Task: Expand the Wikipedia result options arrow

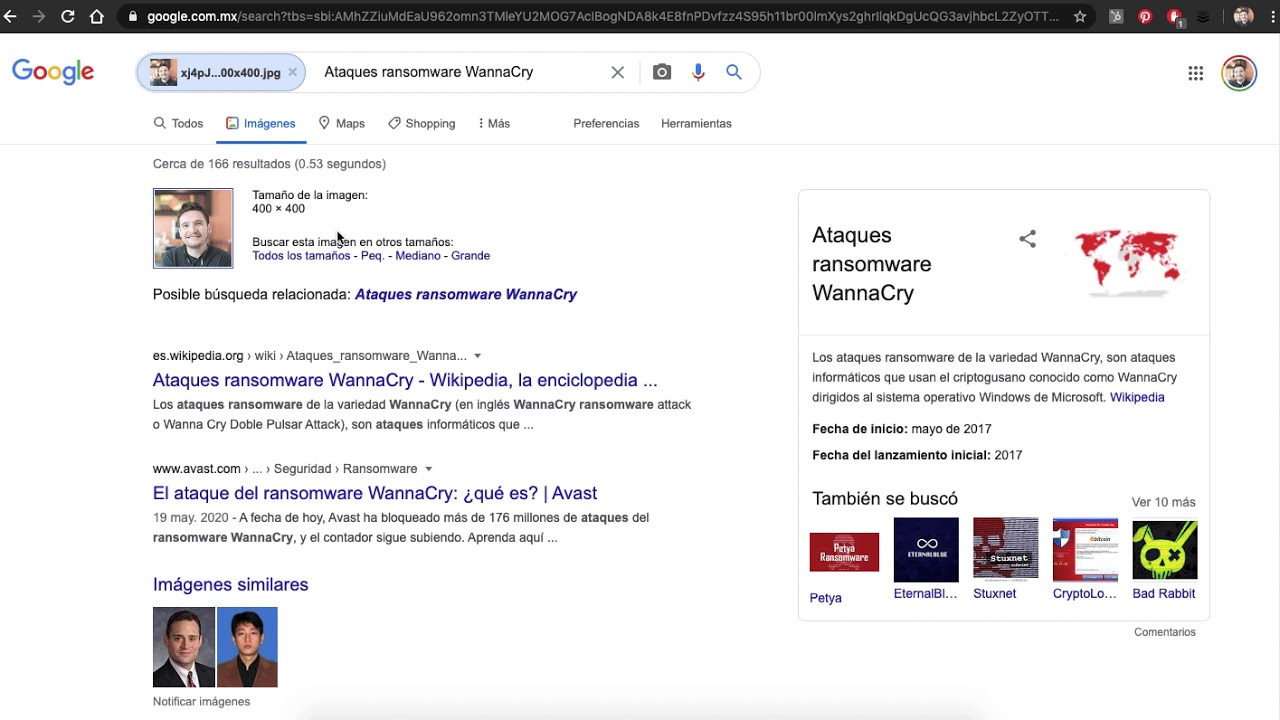Action: (477, 356)
